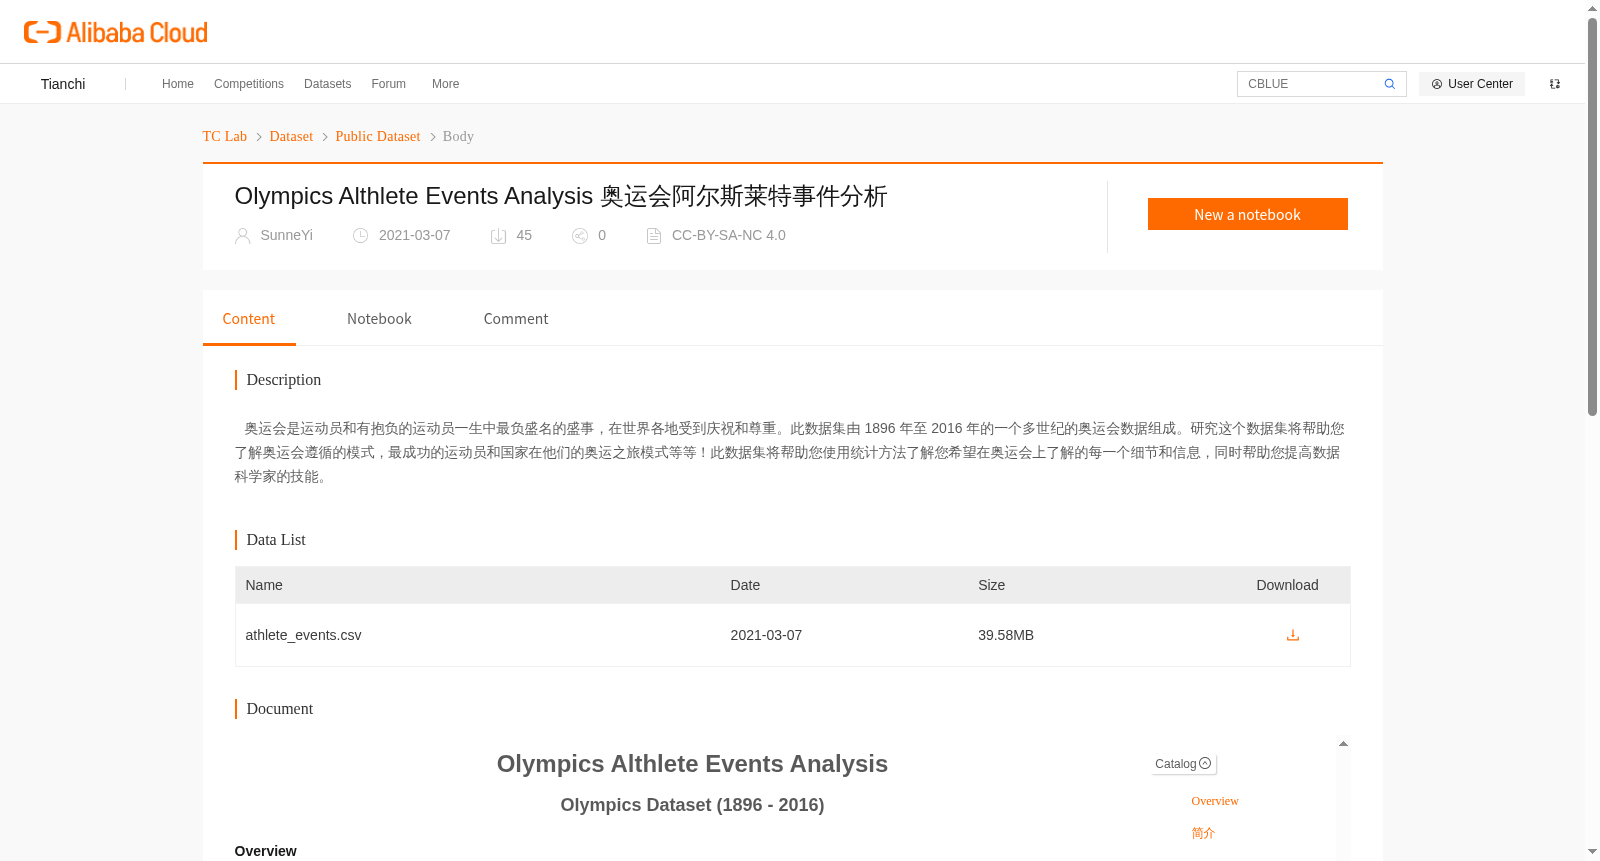Follow the TC Lab breadcrumb link

pyautogui.click(x=225, y=136)
